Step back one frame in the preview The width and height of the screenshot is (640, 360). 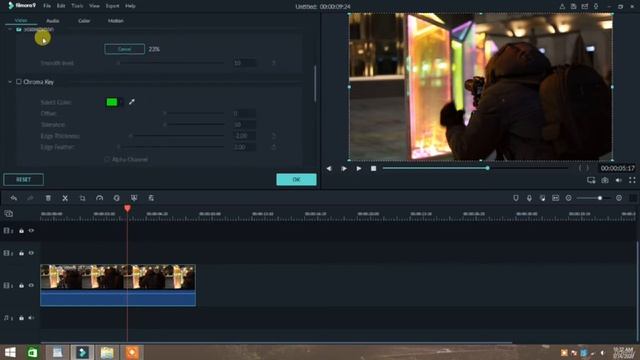(x=329, y=168)
